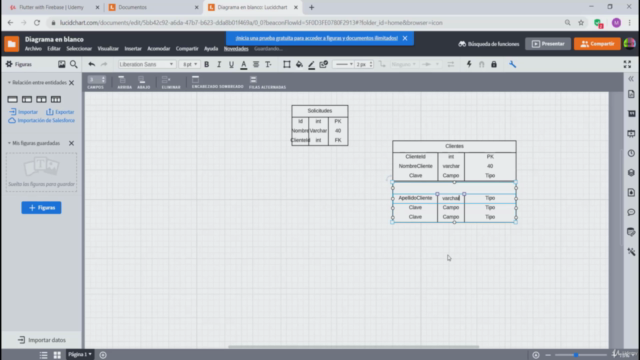Open the image search icon in Figuras panel

(x=61, y=64)
